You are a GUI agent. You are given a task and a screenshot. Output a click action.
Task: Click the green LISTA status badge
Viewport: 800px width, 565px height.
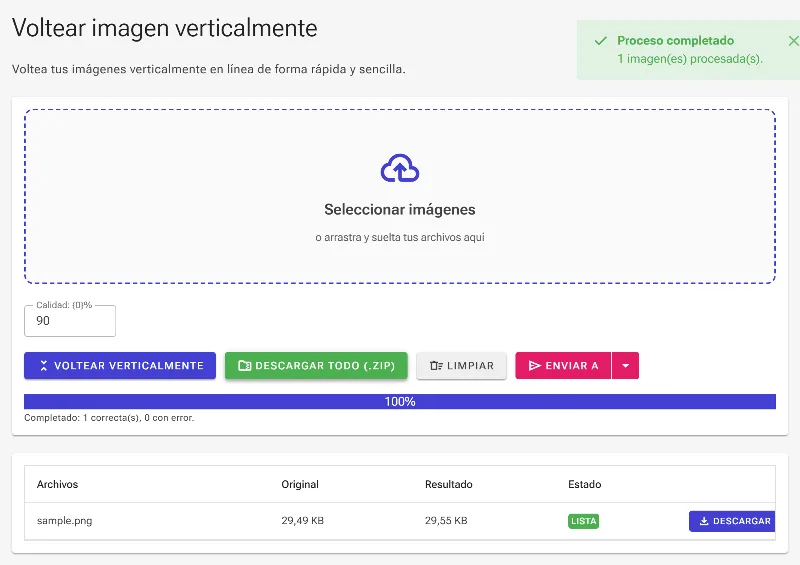click(583, 521)
